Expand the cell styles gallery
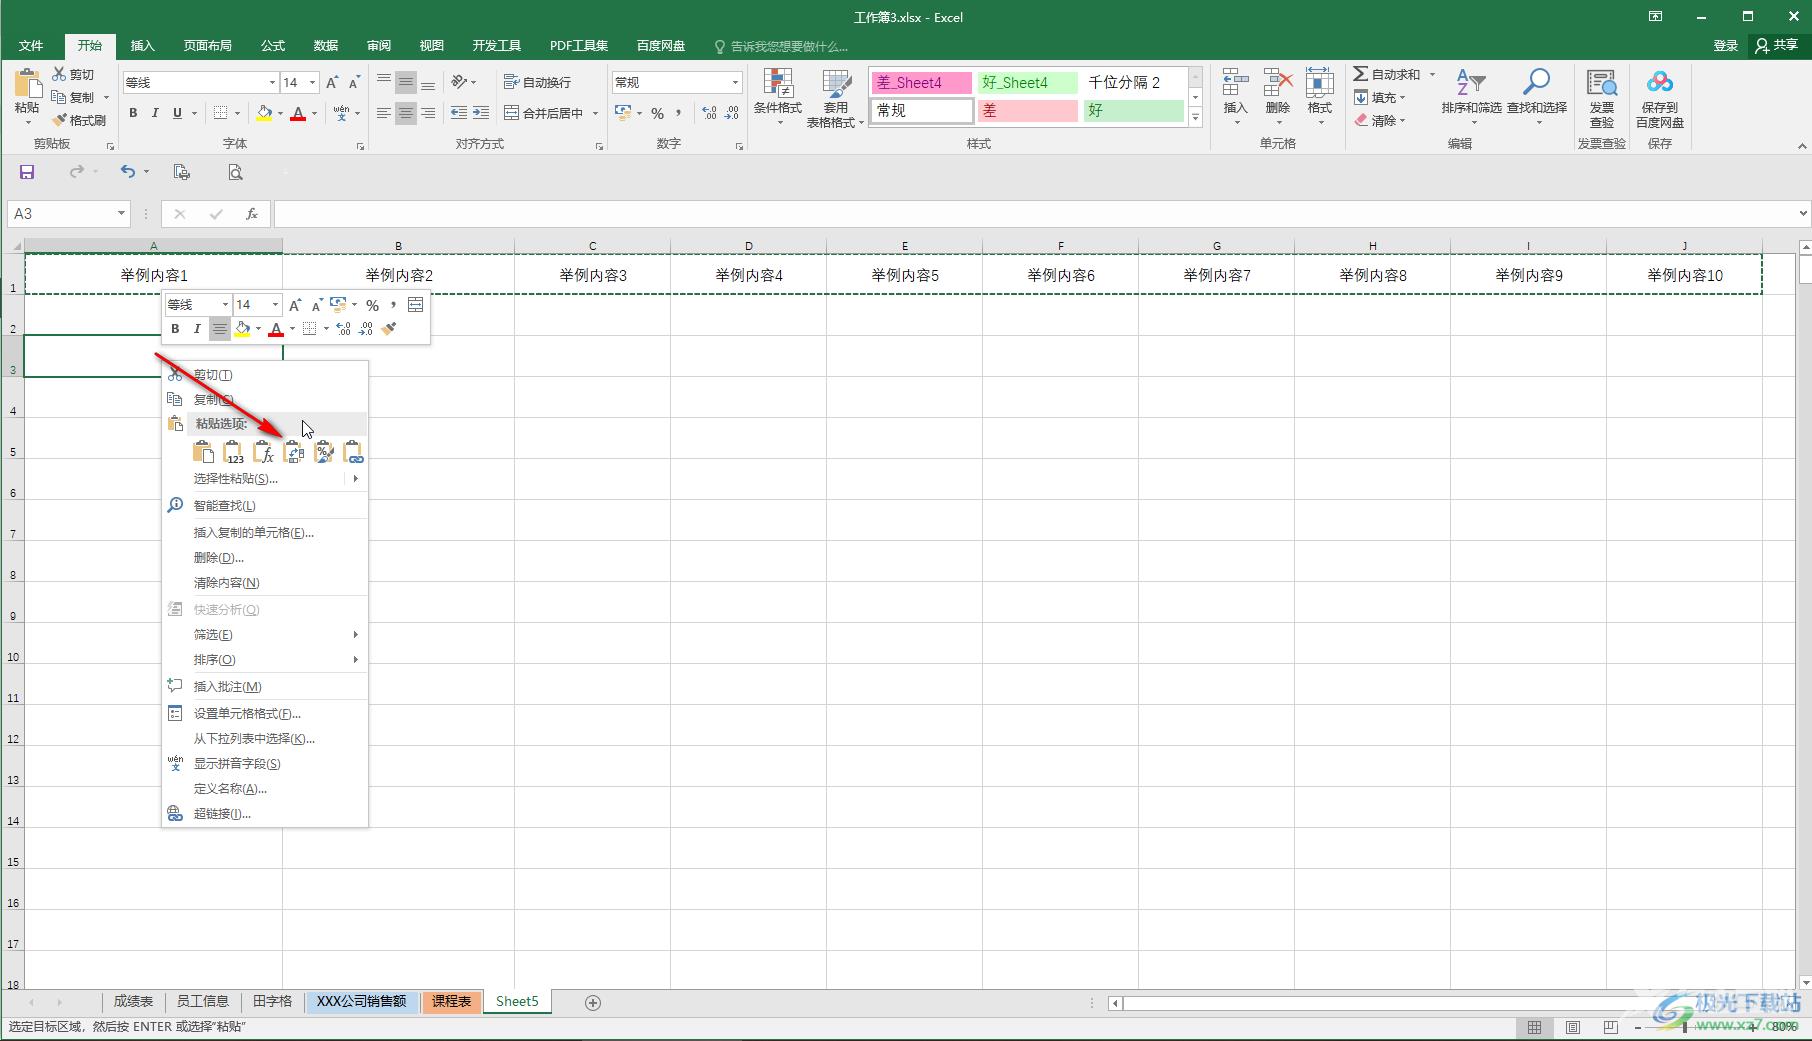1812x1041 pixels. (x=1195, y=118)
